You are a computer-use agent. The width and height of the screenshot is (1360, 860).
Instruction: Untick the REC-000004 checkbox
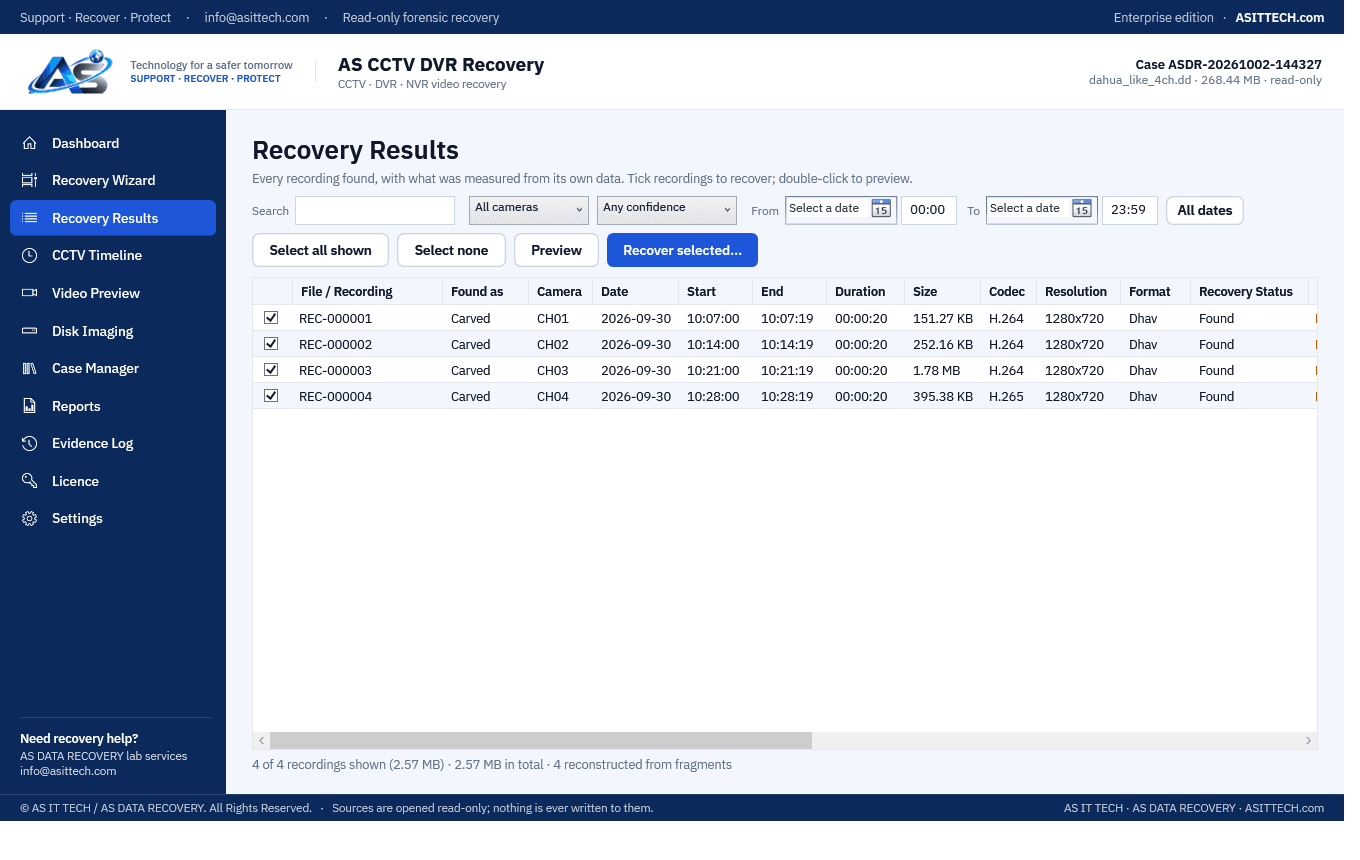(271, 396)
